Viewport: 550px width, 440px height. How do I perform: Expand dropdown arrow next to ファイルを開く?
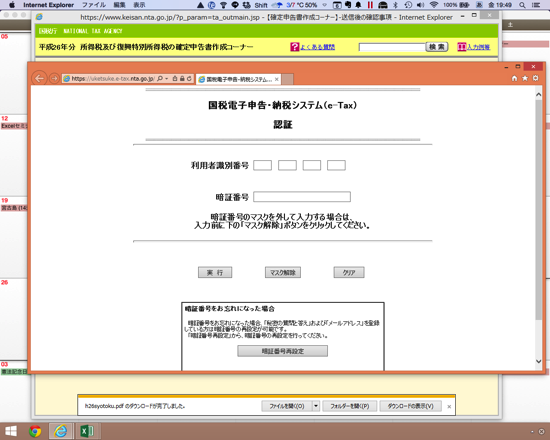click(x=316, y=406)
